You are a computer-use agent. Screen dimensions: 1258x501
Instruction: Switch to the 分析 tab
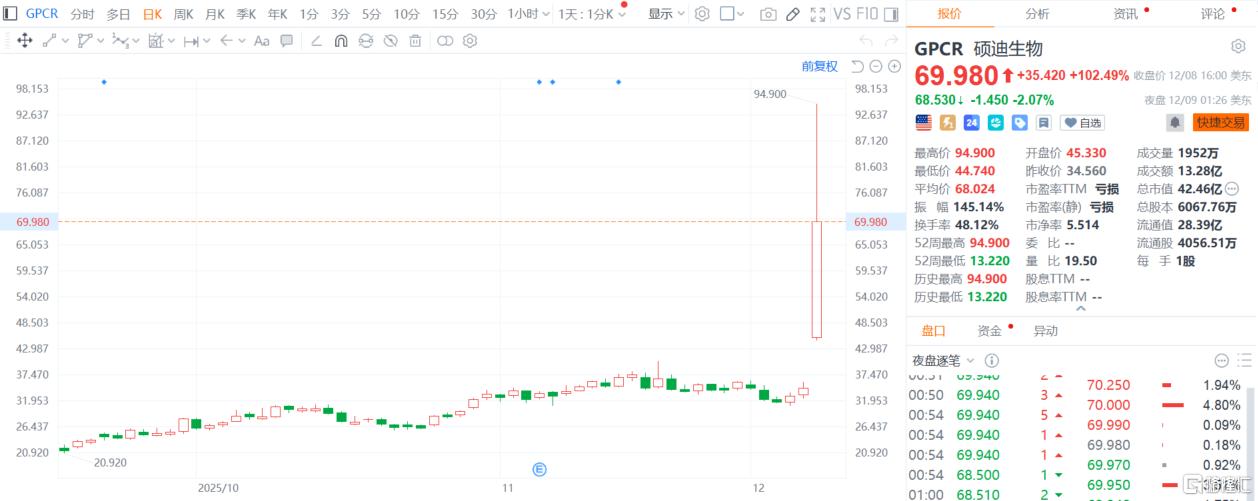click(x=1037, y=14)
